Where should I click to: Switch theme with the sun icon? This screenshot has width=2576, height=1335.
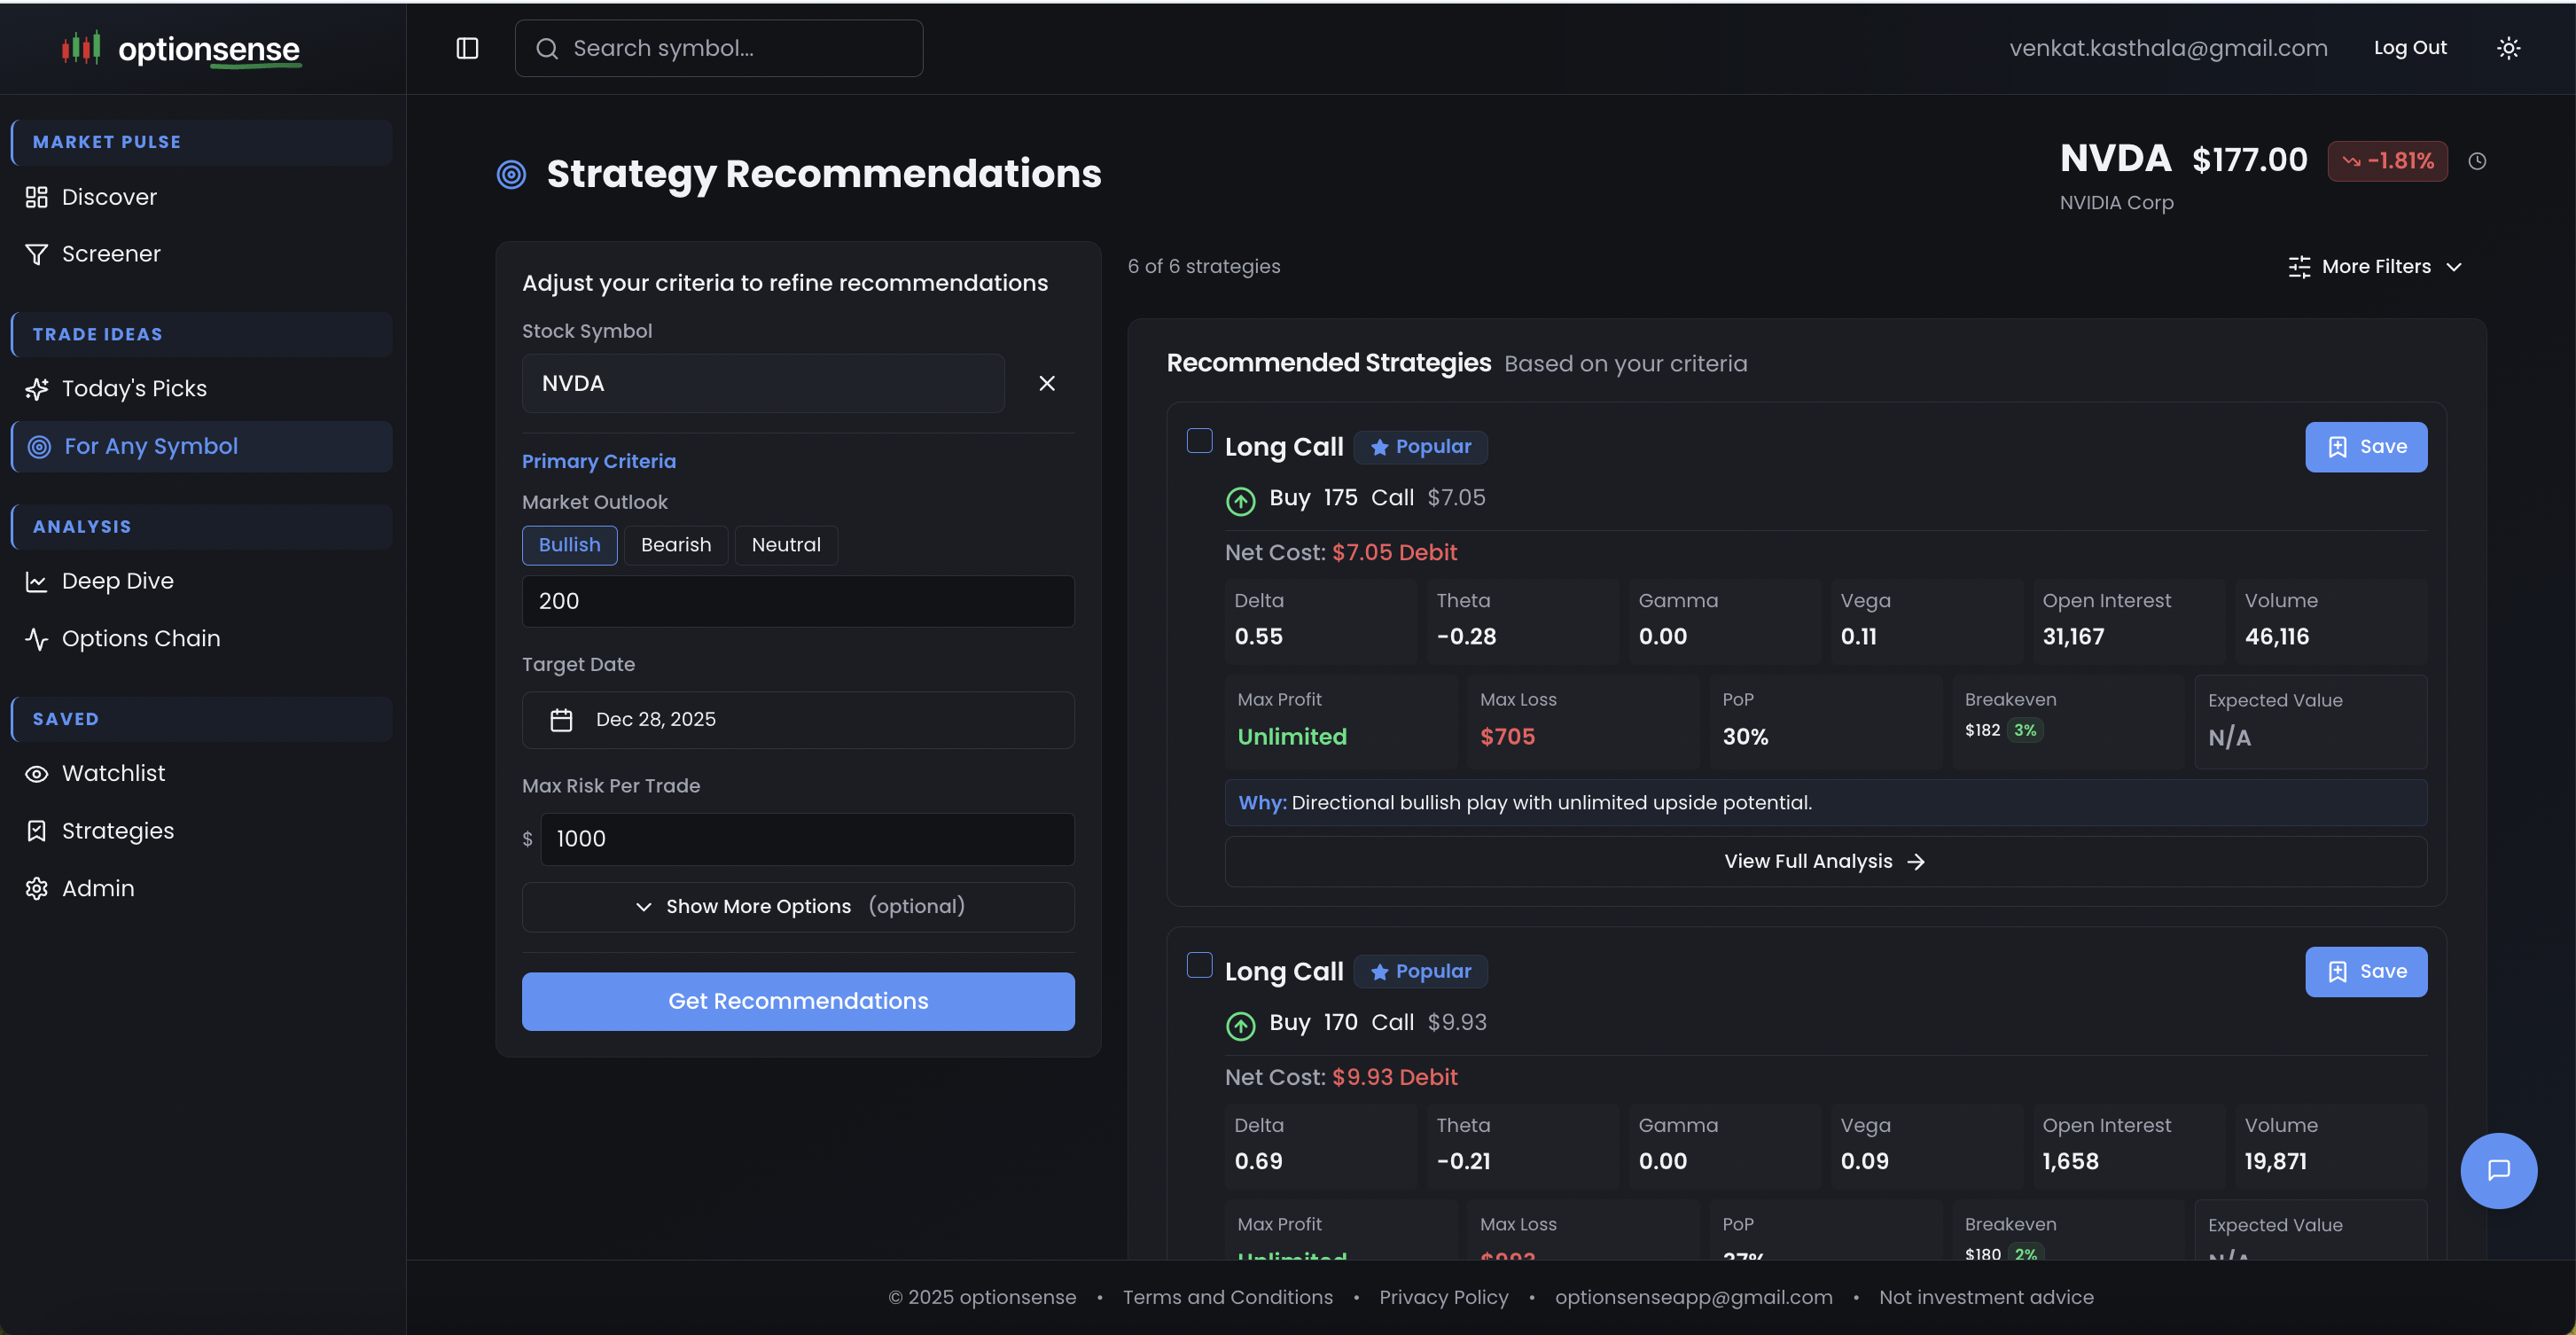pyautogui.click(x=2508, y=48)
